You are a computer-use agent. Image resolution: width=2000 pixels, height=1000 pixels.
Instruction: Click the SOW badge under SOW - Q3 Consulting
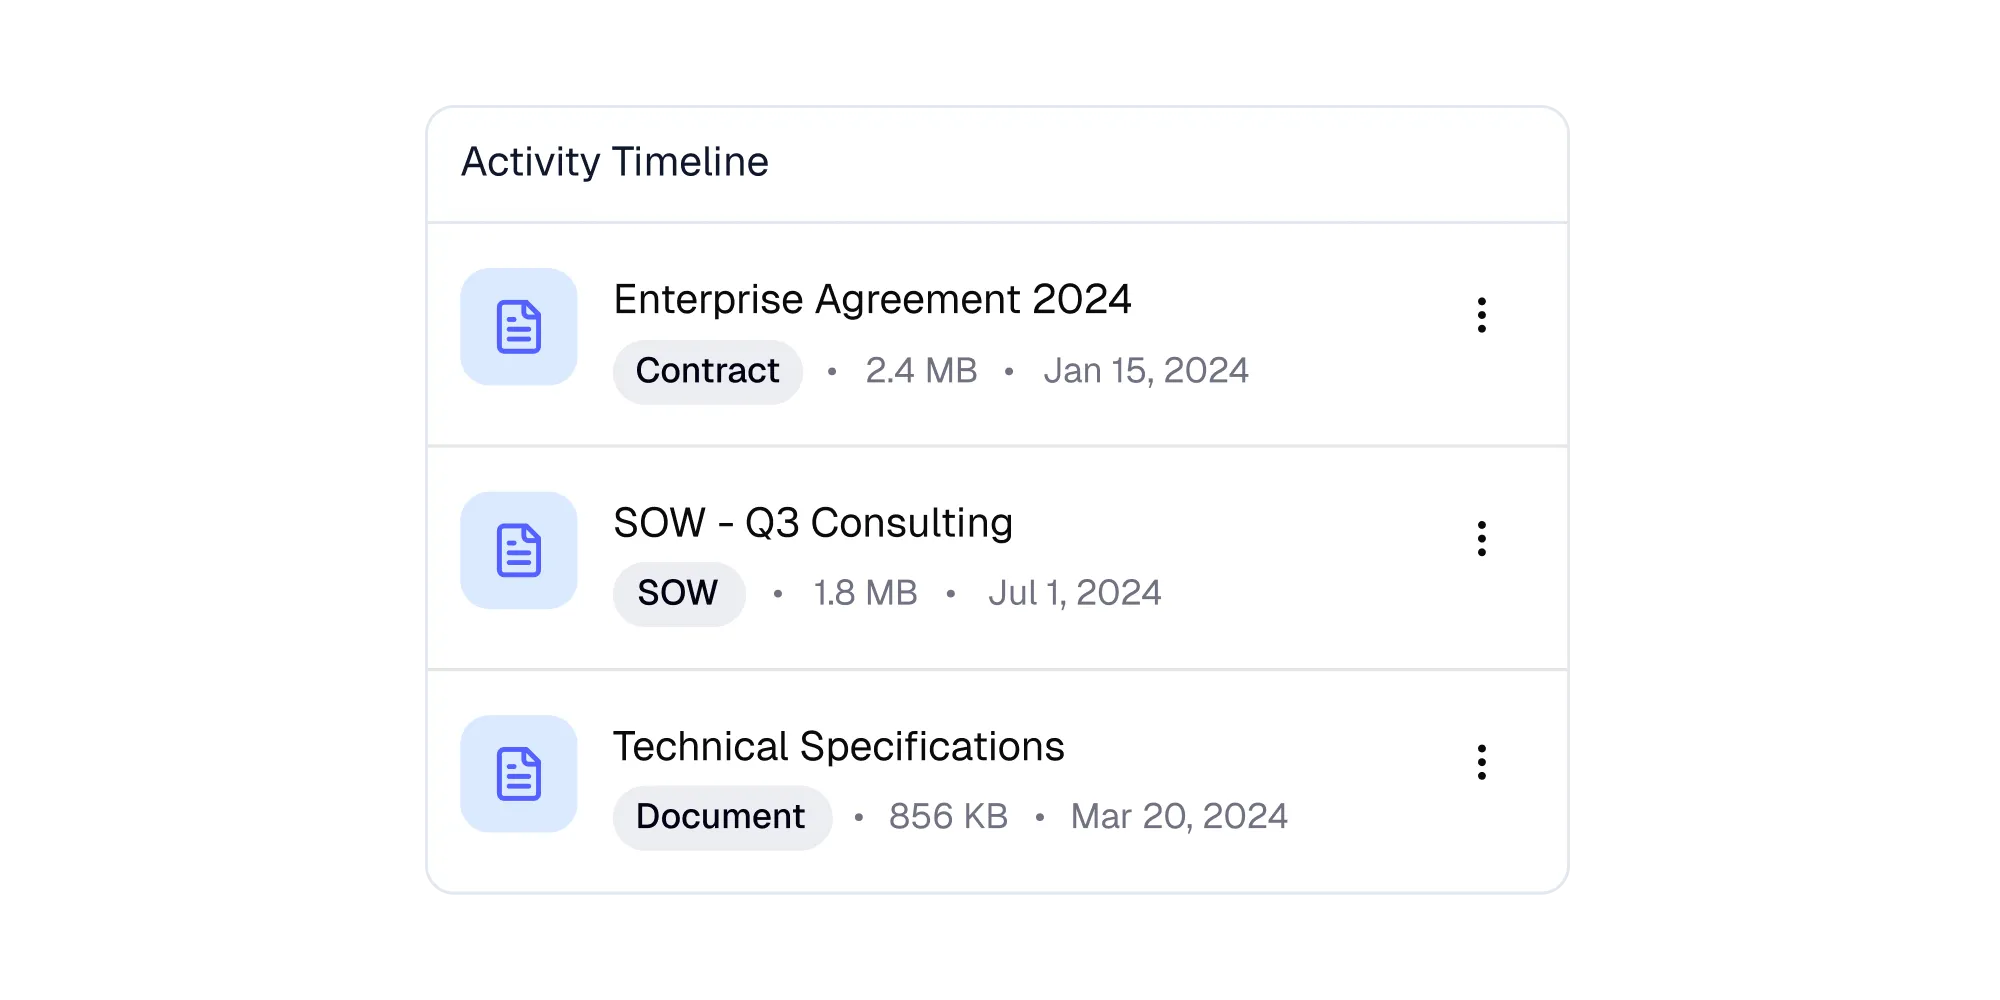click(x=678, y=593)
